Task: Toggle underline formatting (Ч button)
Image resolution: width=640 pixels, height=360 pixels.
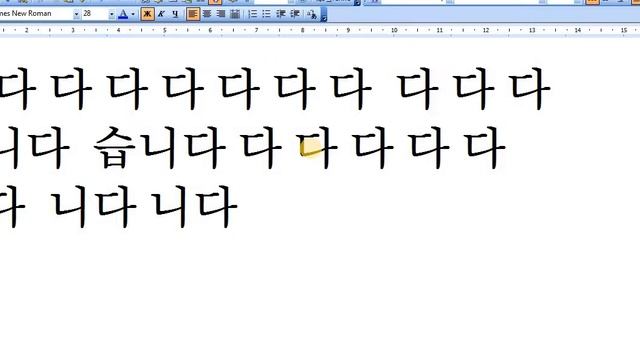Action: click(175, 14)
